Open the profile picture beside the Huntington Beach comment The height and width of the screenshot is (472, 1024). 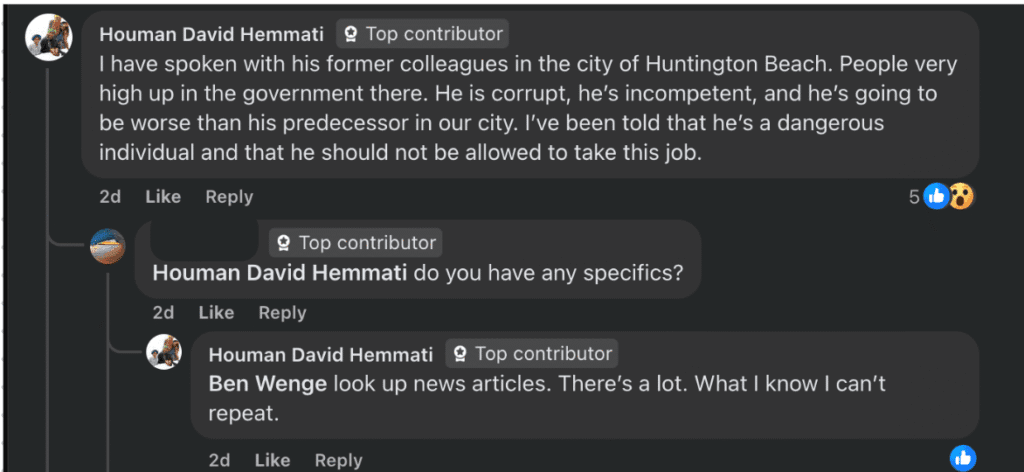click(48, 38)
